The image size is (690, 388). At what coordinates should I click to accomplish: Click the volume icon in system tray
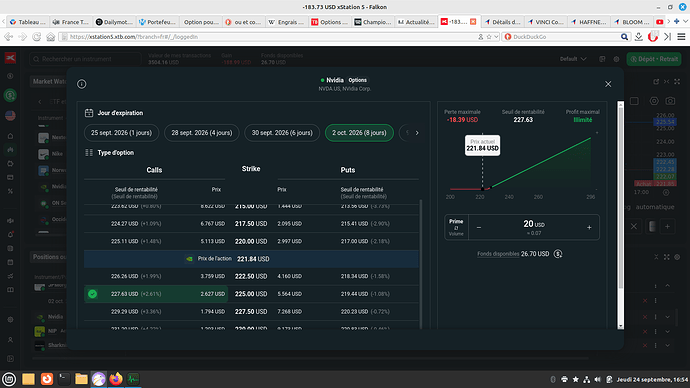[x=598, y=379]
